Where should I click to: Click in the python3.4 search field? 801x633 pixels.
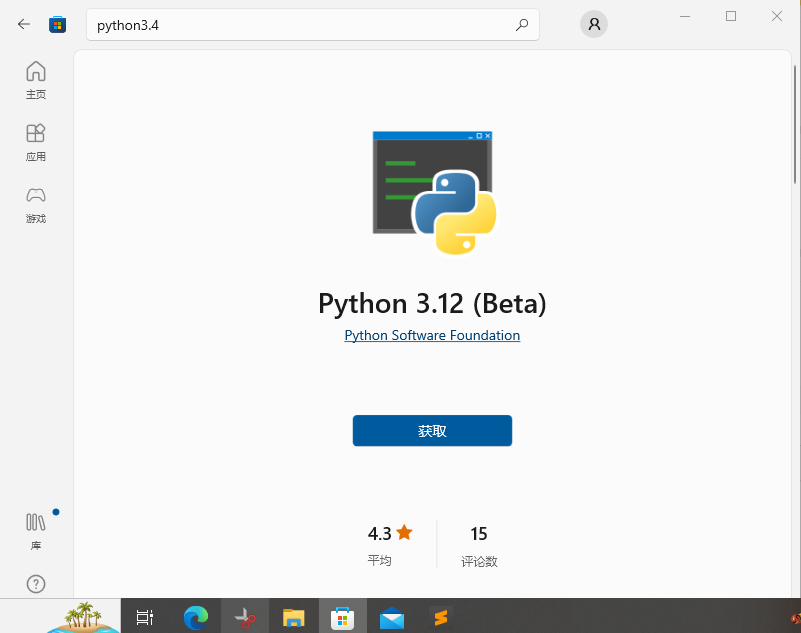[313, 25]
